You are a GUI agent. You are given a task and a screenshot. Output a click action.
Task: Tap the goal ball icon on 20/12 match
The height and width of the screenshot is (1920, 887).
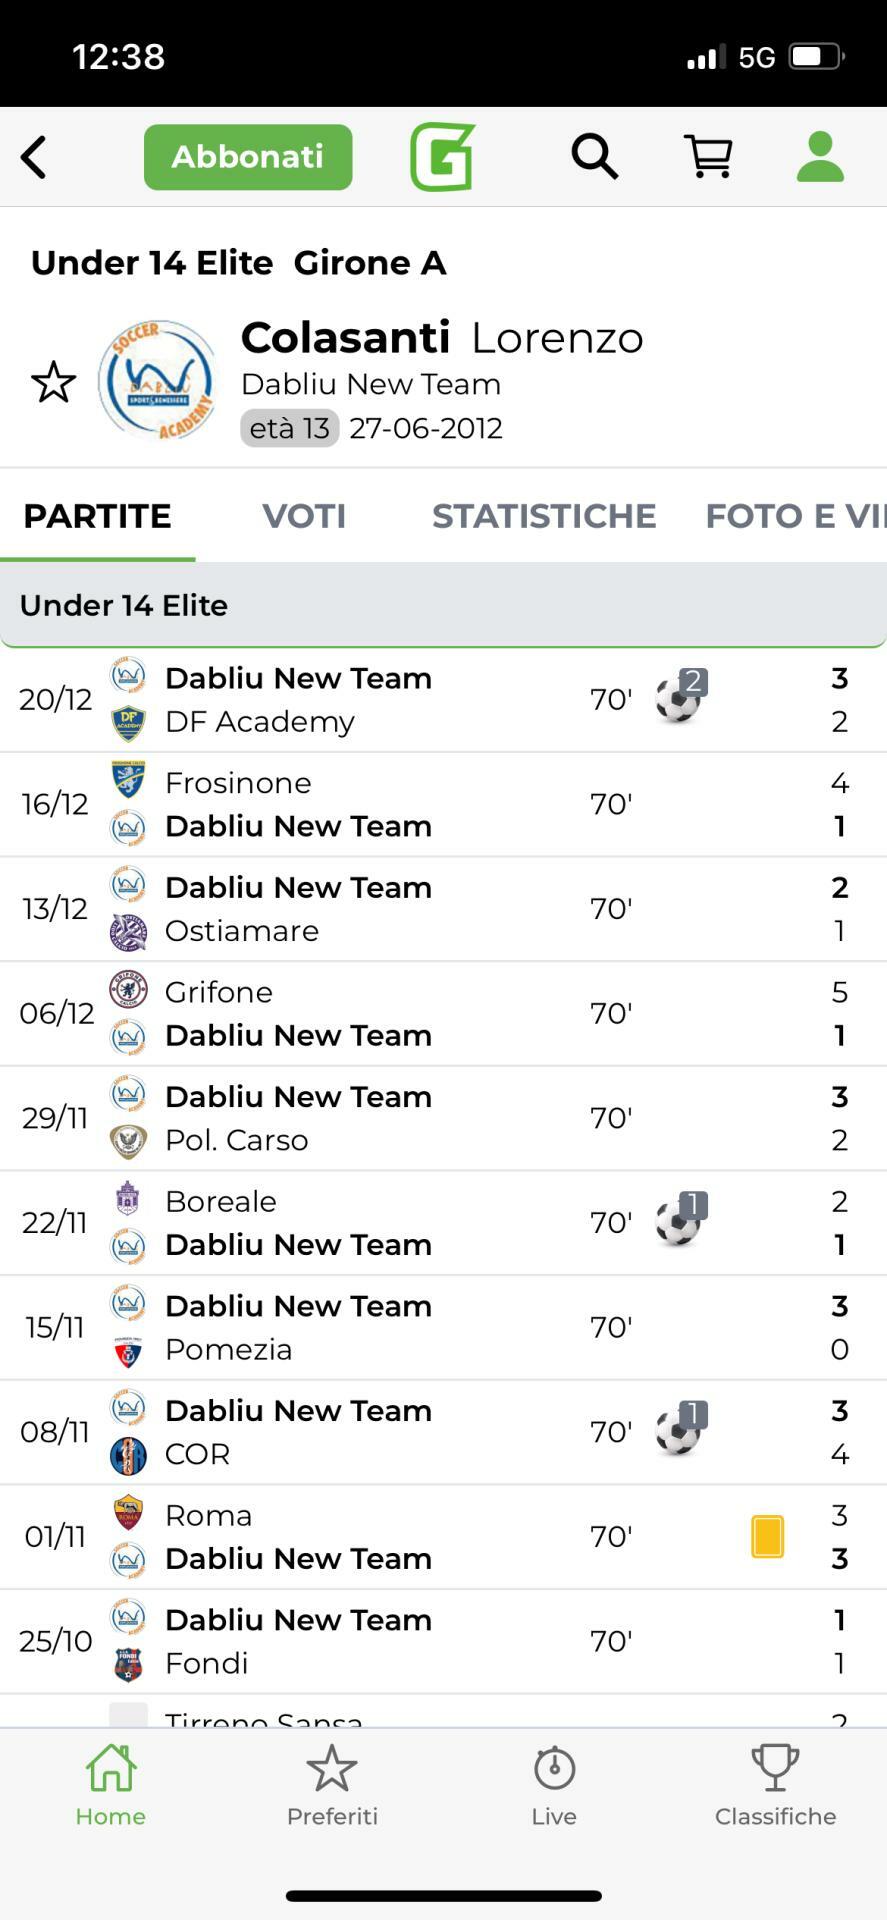tap(679, 698)
